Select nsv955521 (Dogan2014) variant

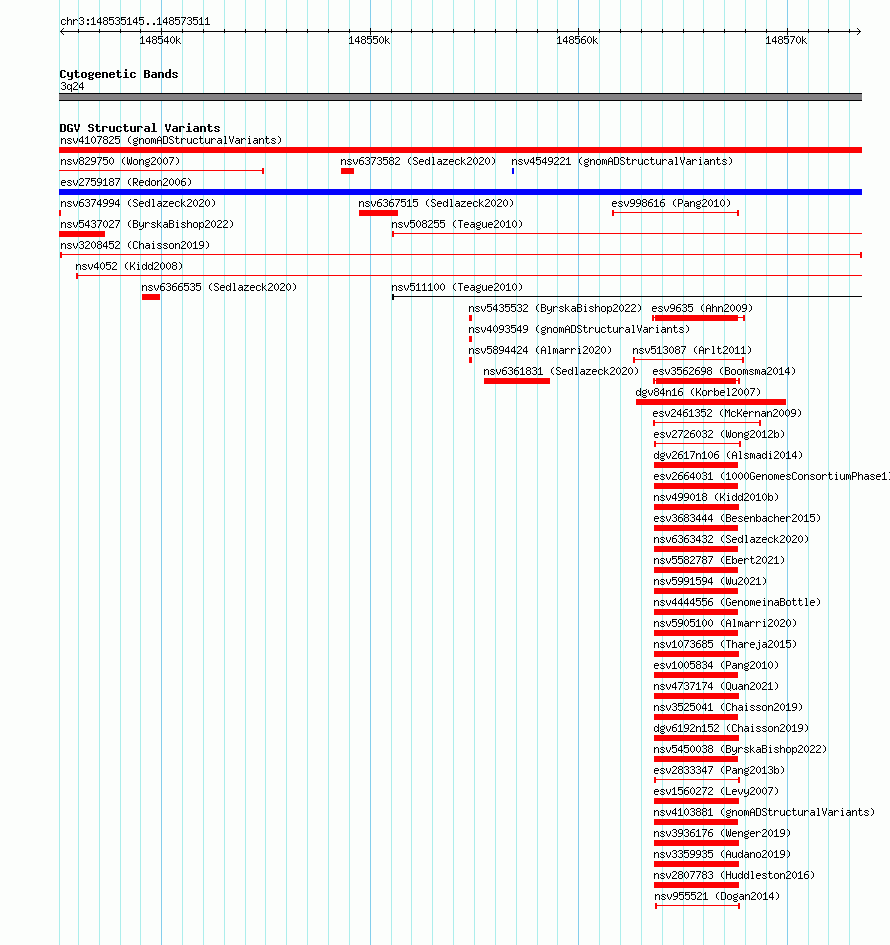coord(717,897)
